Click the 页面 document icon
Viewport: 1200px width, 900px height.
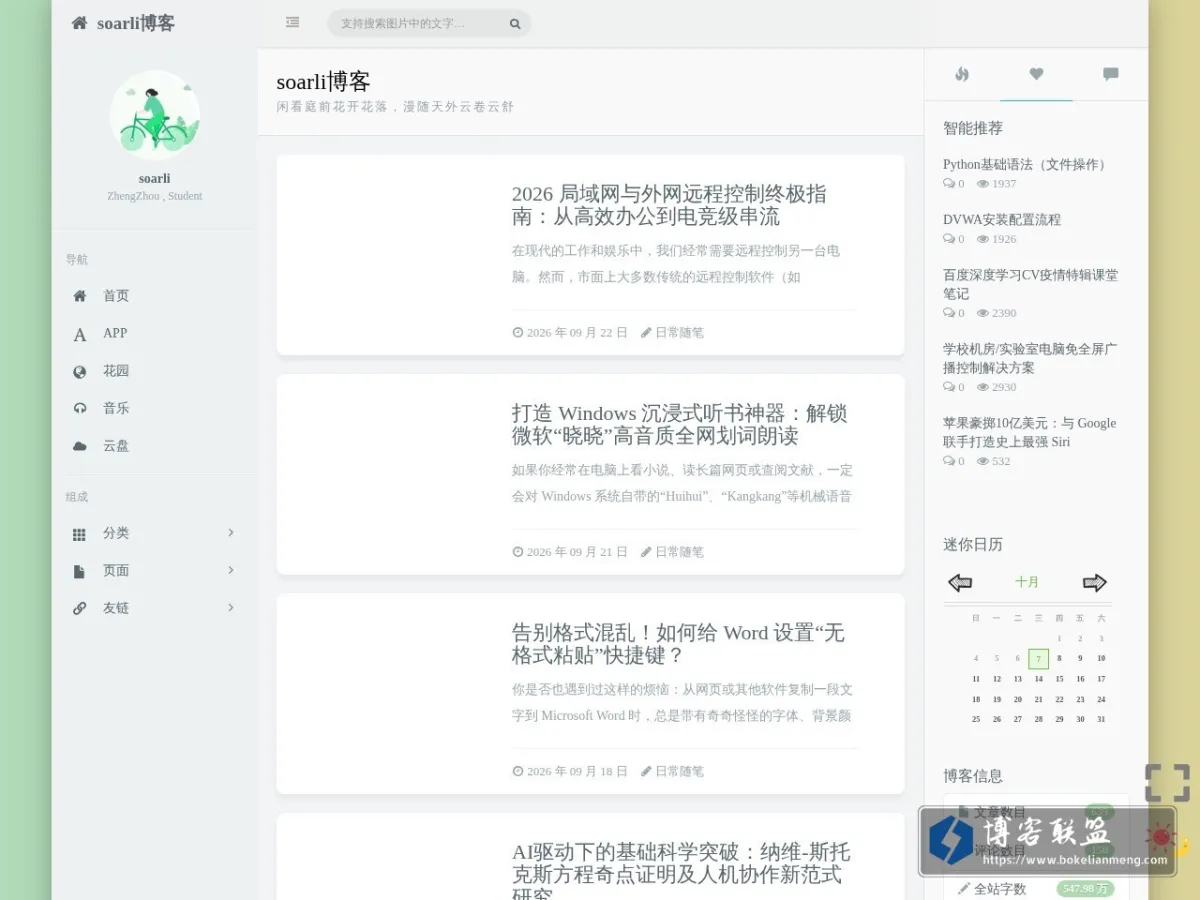(x=80, y=571)
